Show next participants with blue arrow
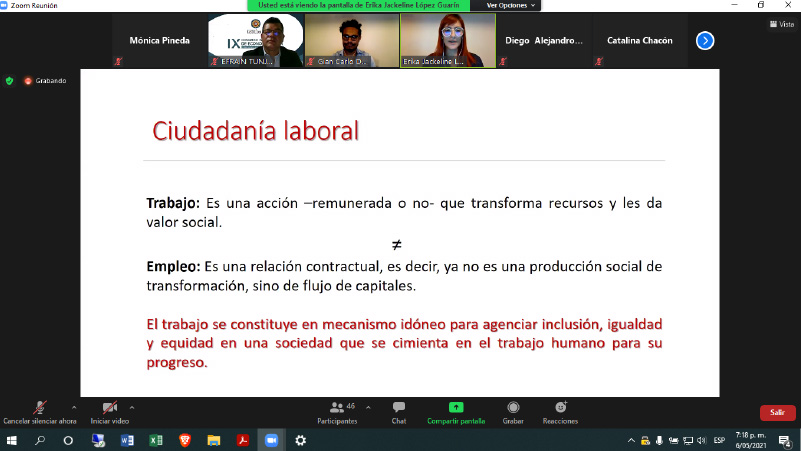This screenshot has height=451, width=801. tap(705, 40)
